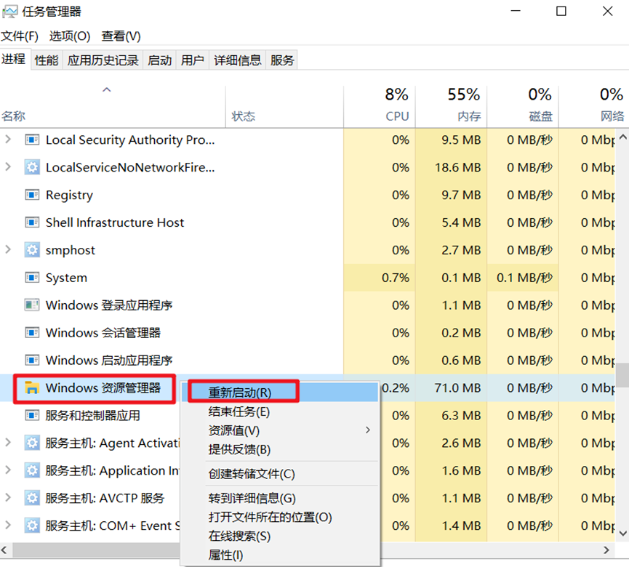The height and width of the screenshot is (568, 629).
Task: Click the COM+ Event service host icon
Action: [32, 525]
